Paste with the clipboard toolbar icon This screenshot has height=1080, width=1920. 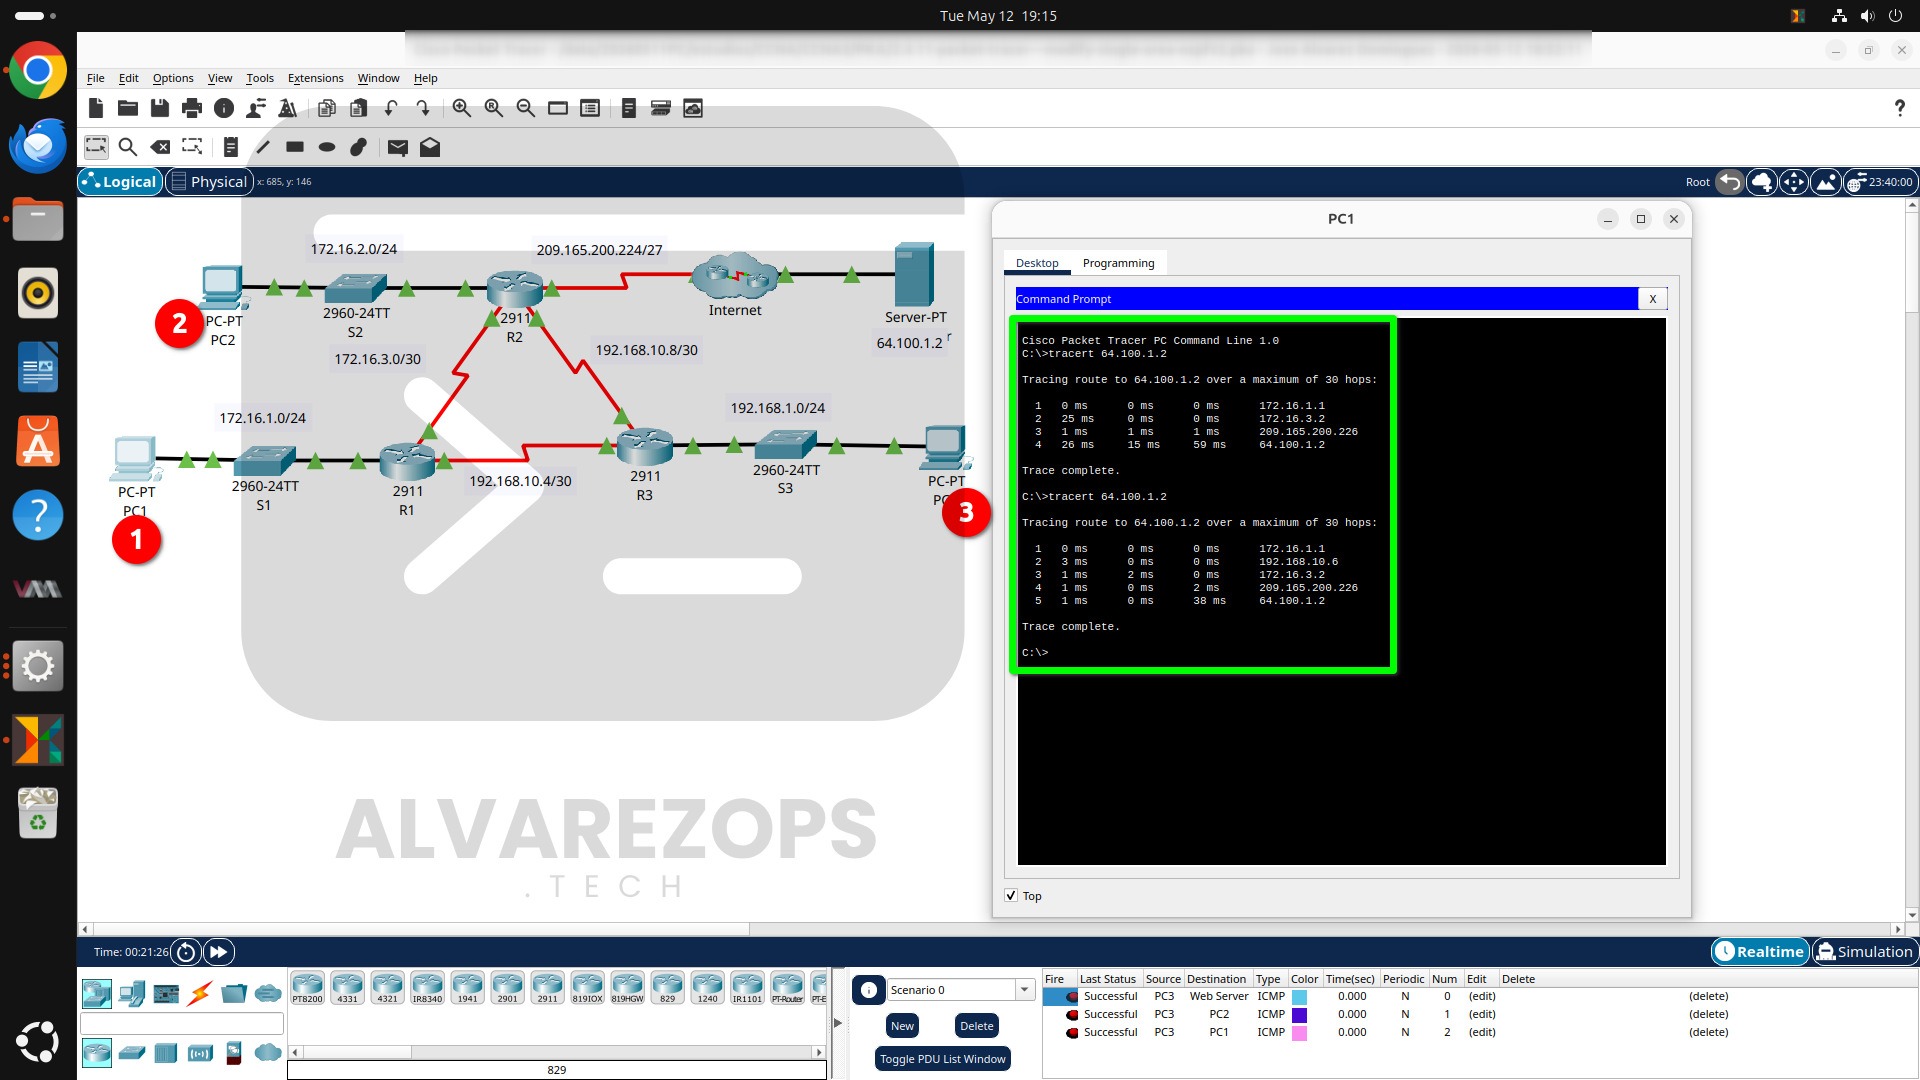point(359,108)
